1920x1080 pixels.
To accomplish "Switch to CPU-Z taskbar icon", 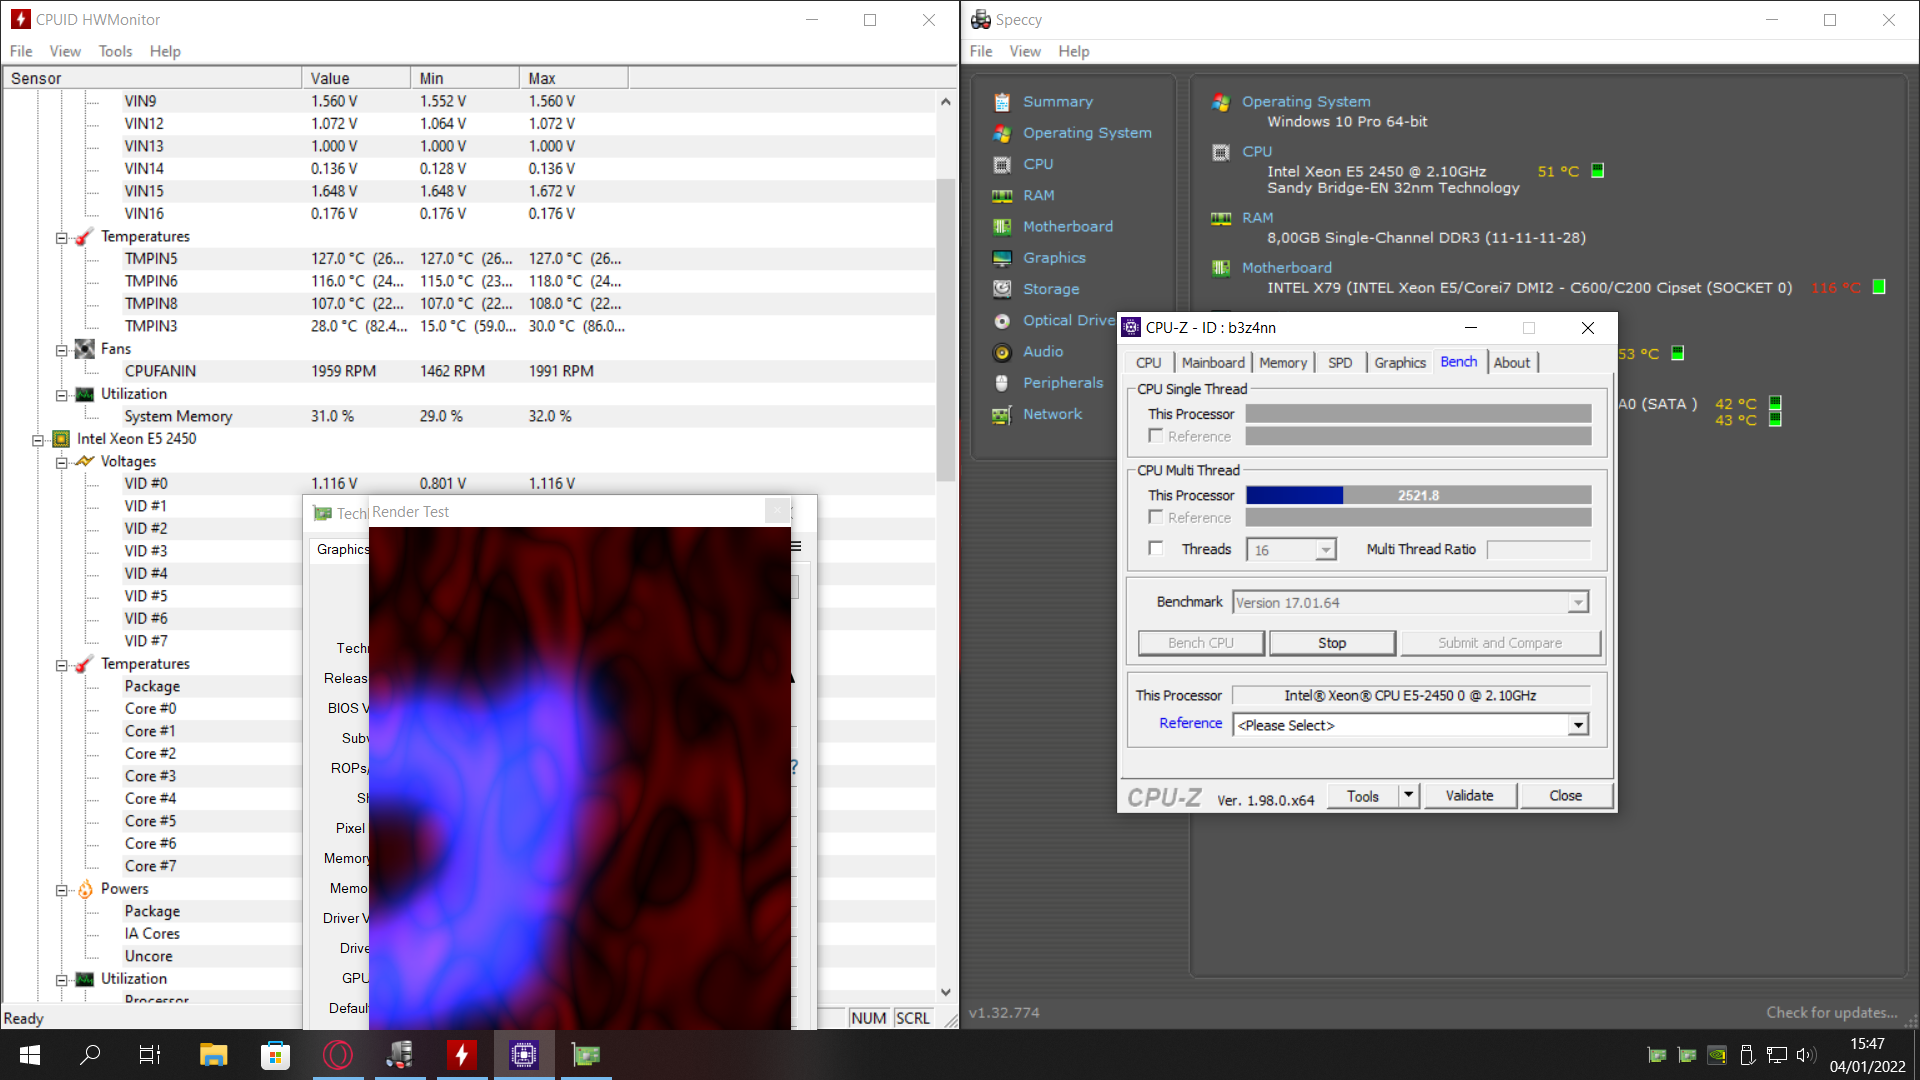I will (x=524, y=1055).
